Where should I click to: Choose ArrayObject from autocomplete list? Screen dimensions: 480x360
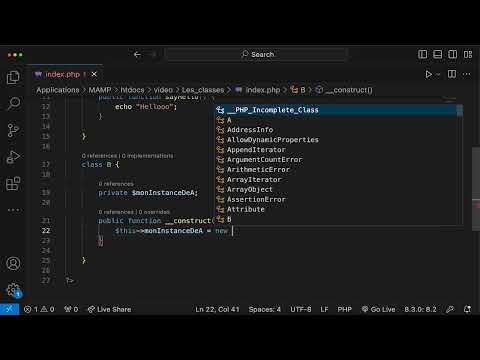[336, 190]
